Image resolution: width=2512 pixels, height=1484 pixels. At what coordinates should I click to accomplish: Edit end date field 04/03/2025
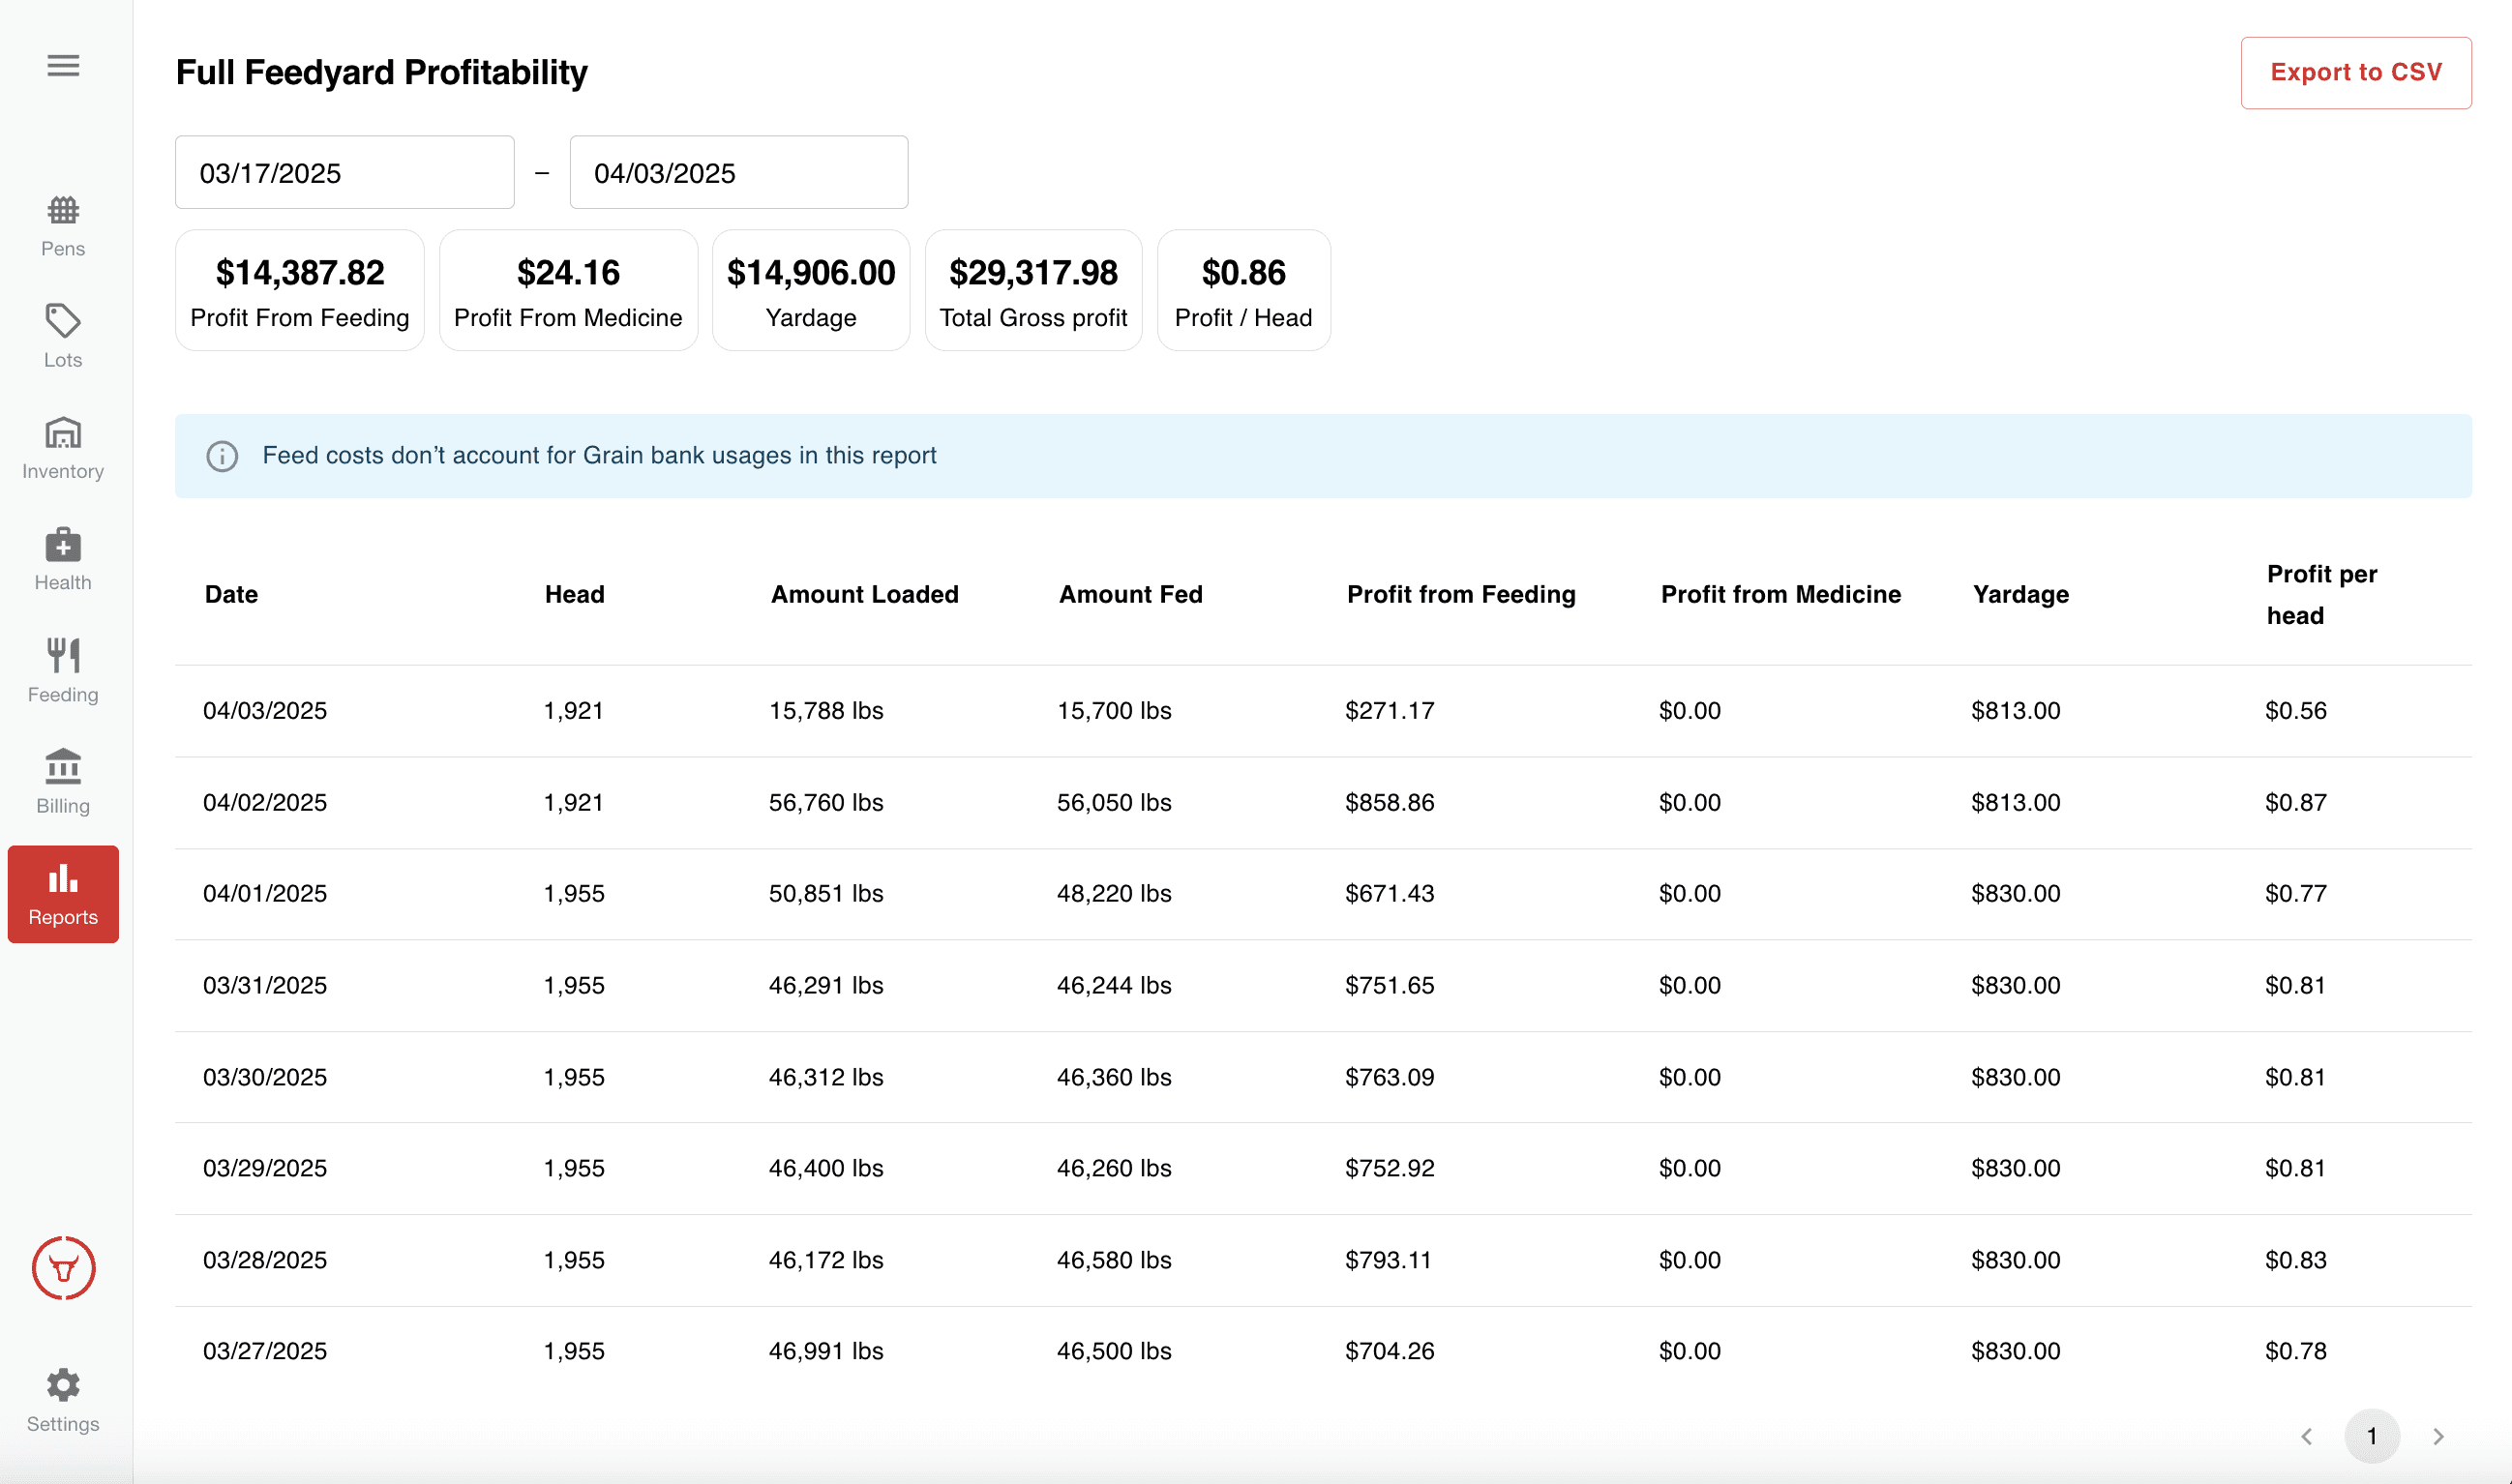pos(738,173)
